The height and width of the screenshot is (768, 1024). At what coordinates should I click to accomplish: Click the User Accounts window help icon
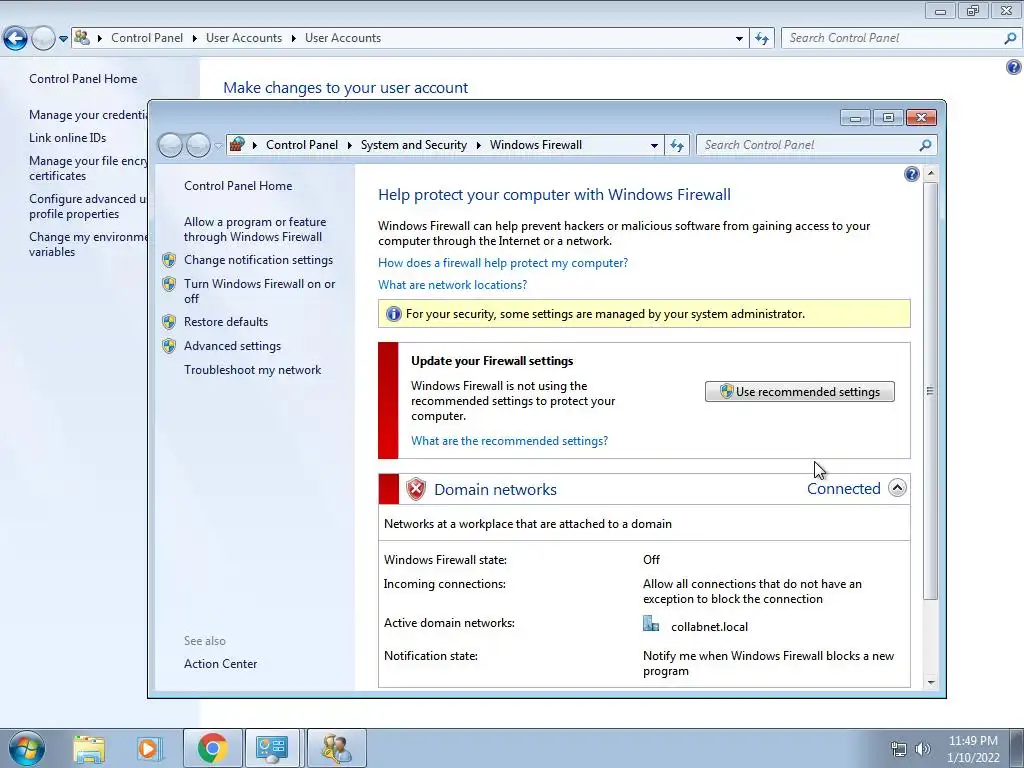pyautogui.click(x=1014, y=67)
